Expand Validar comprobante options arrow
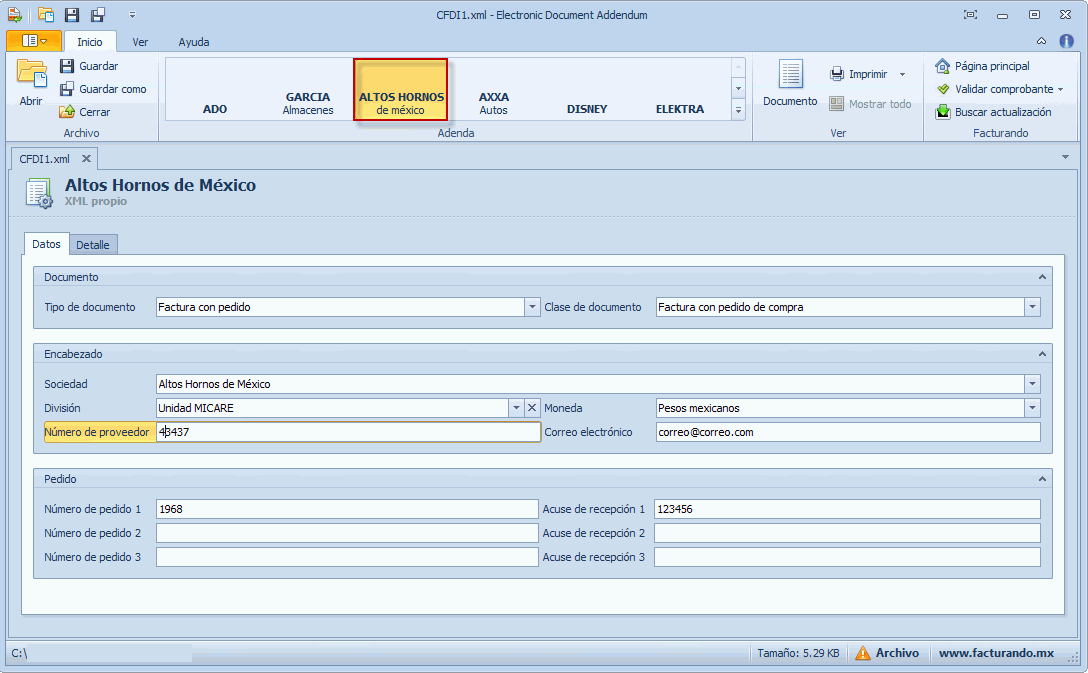This screenshot has width=1088, height=673. pyautogui.click(x=1061, y=90)
